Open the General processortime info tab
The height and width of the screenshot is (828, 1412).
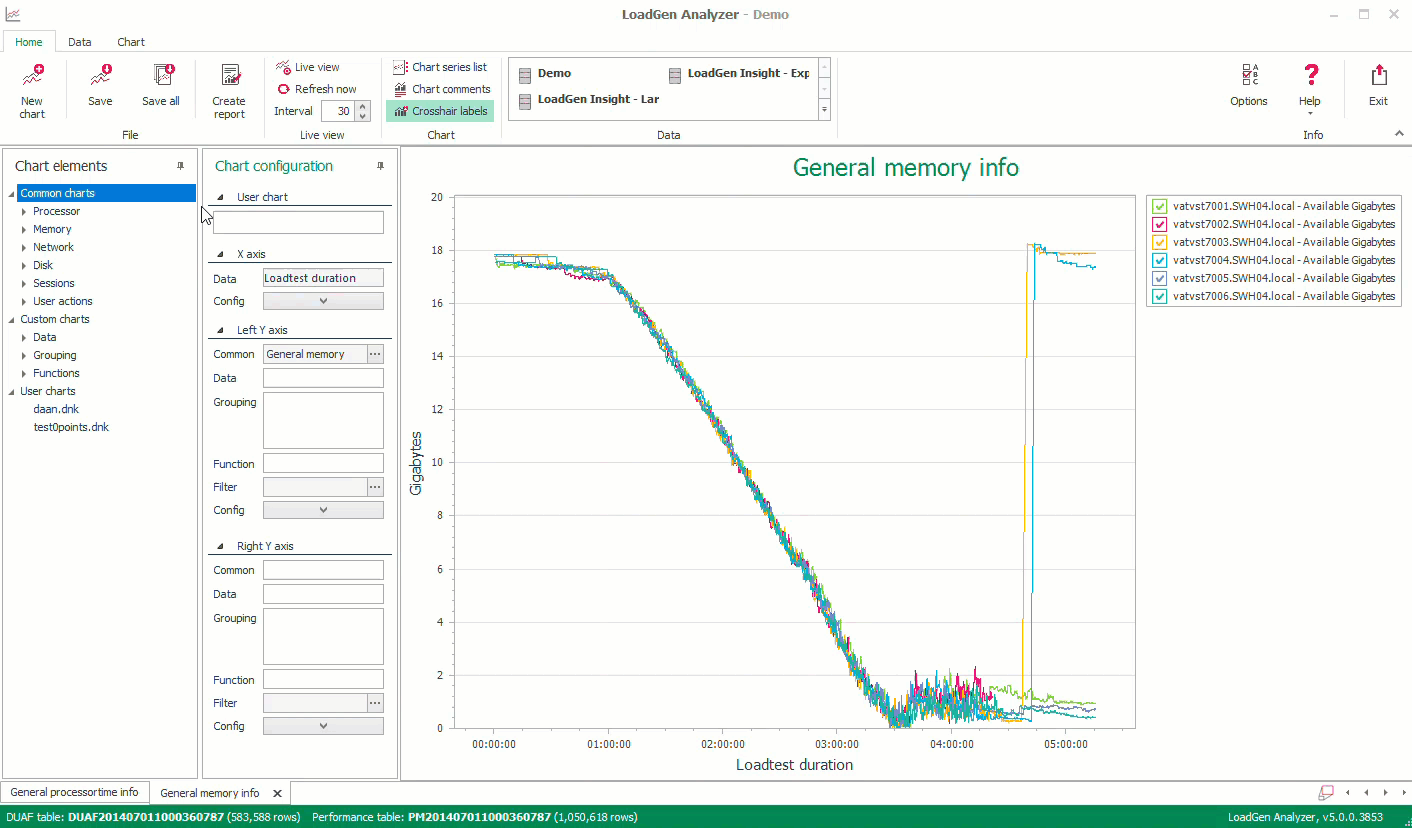point(75,792)
